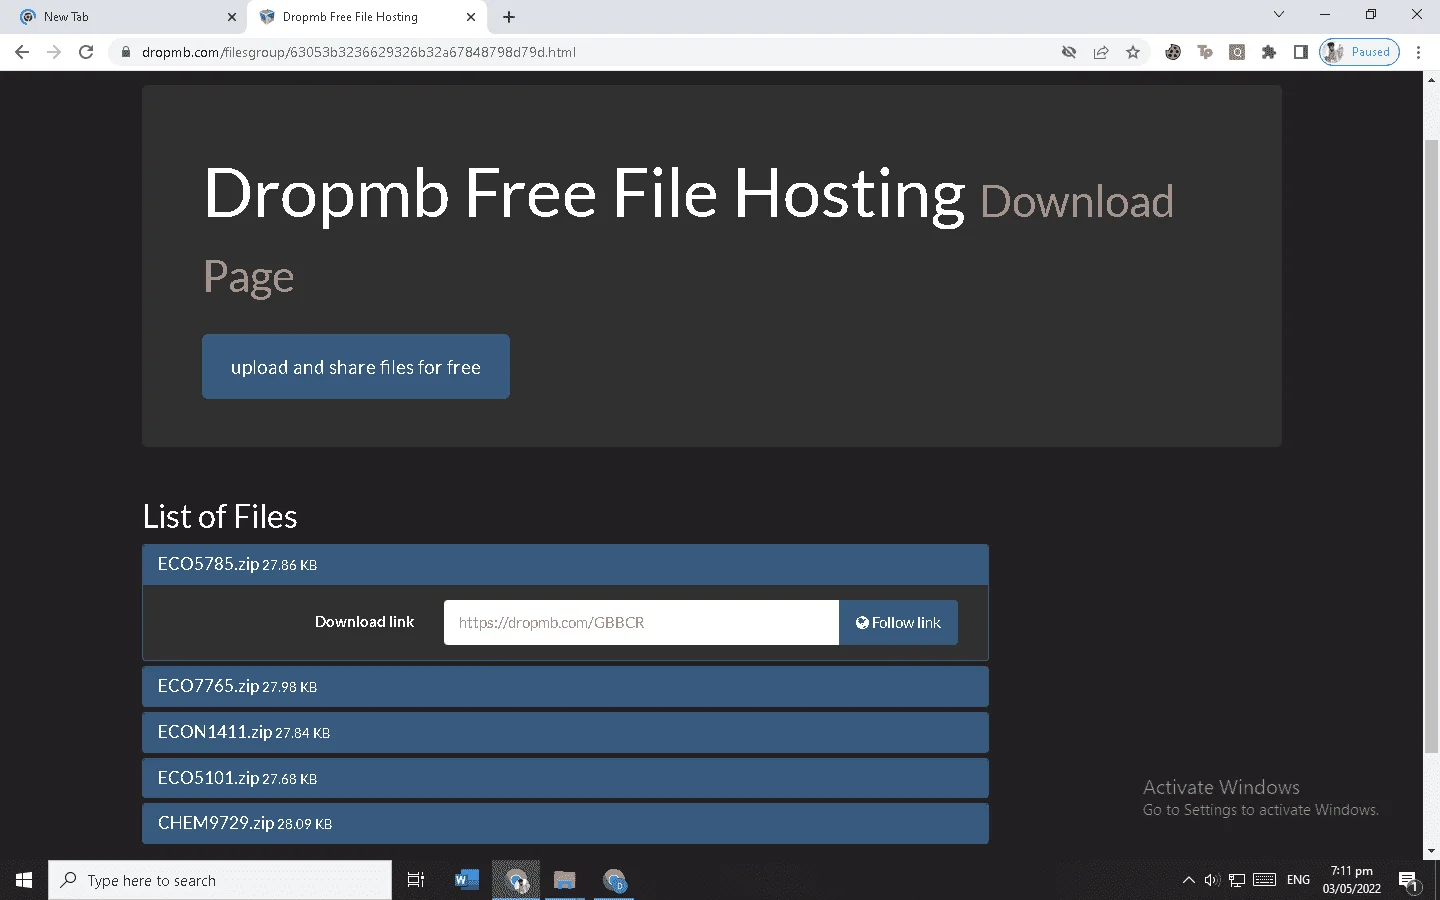The image size is (1440, 900).
Task: Expand the ECO5101.zip file row
Action: 565,778
